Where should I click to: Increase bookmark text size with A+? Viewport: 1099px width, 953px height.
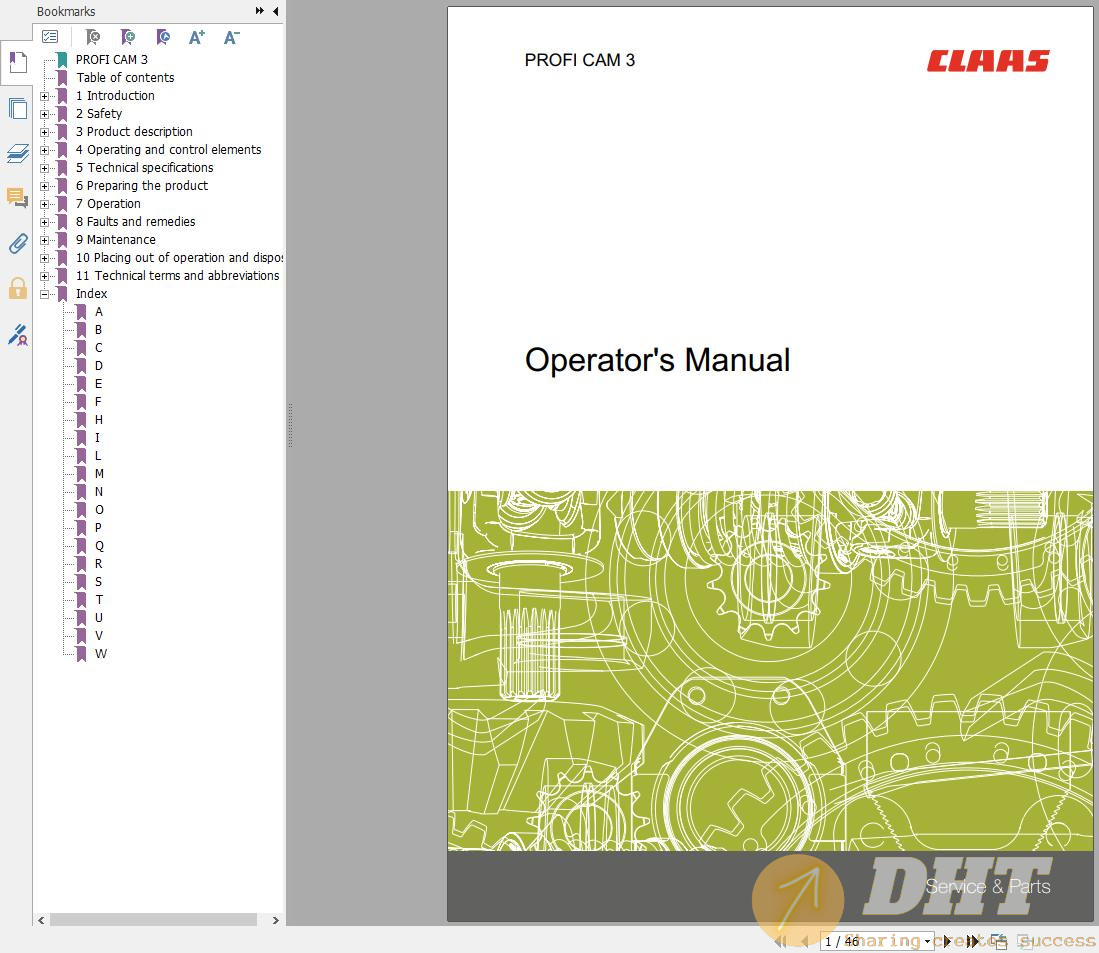coord(197,36)
